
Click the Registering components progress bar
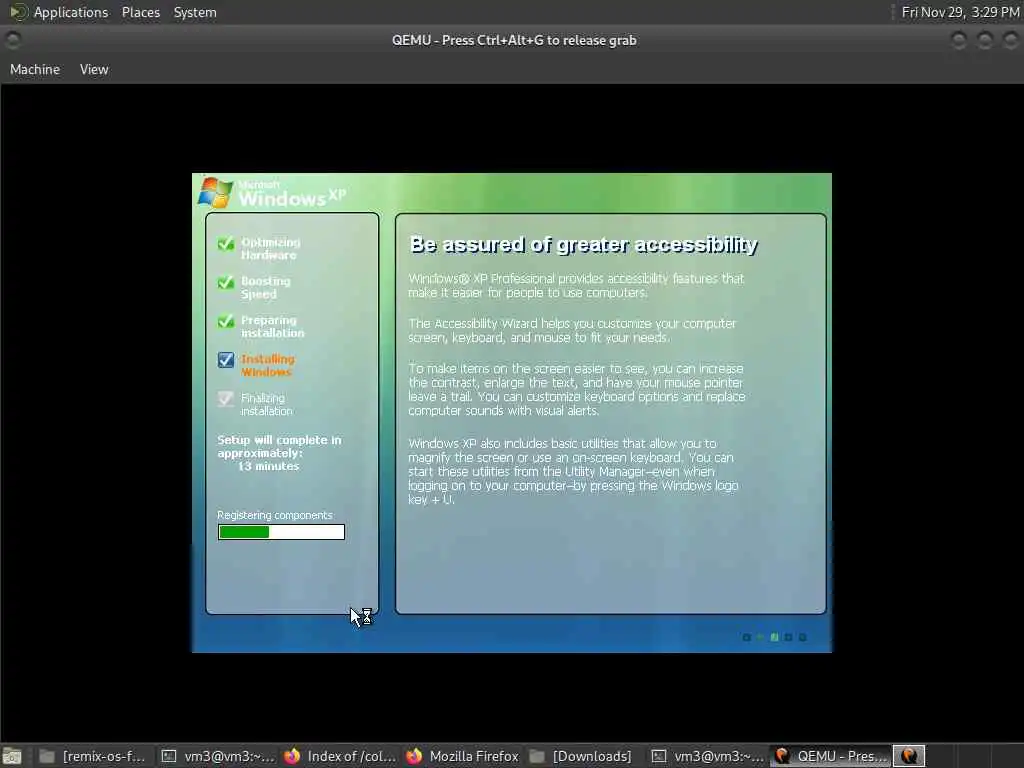[x=281, y=532]
